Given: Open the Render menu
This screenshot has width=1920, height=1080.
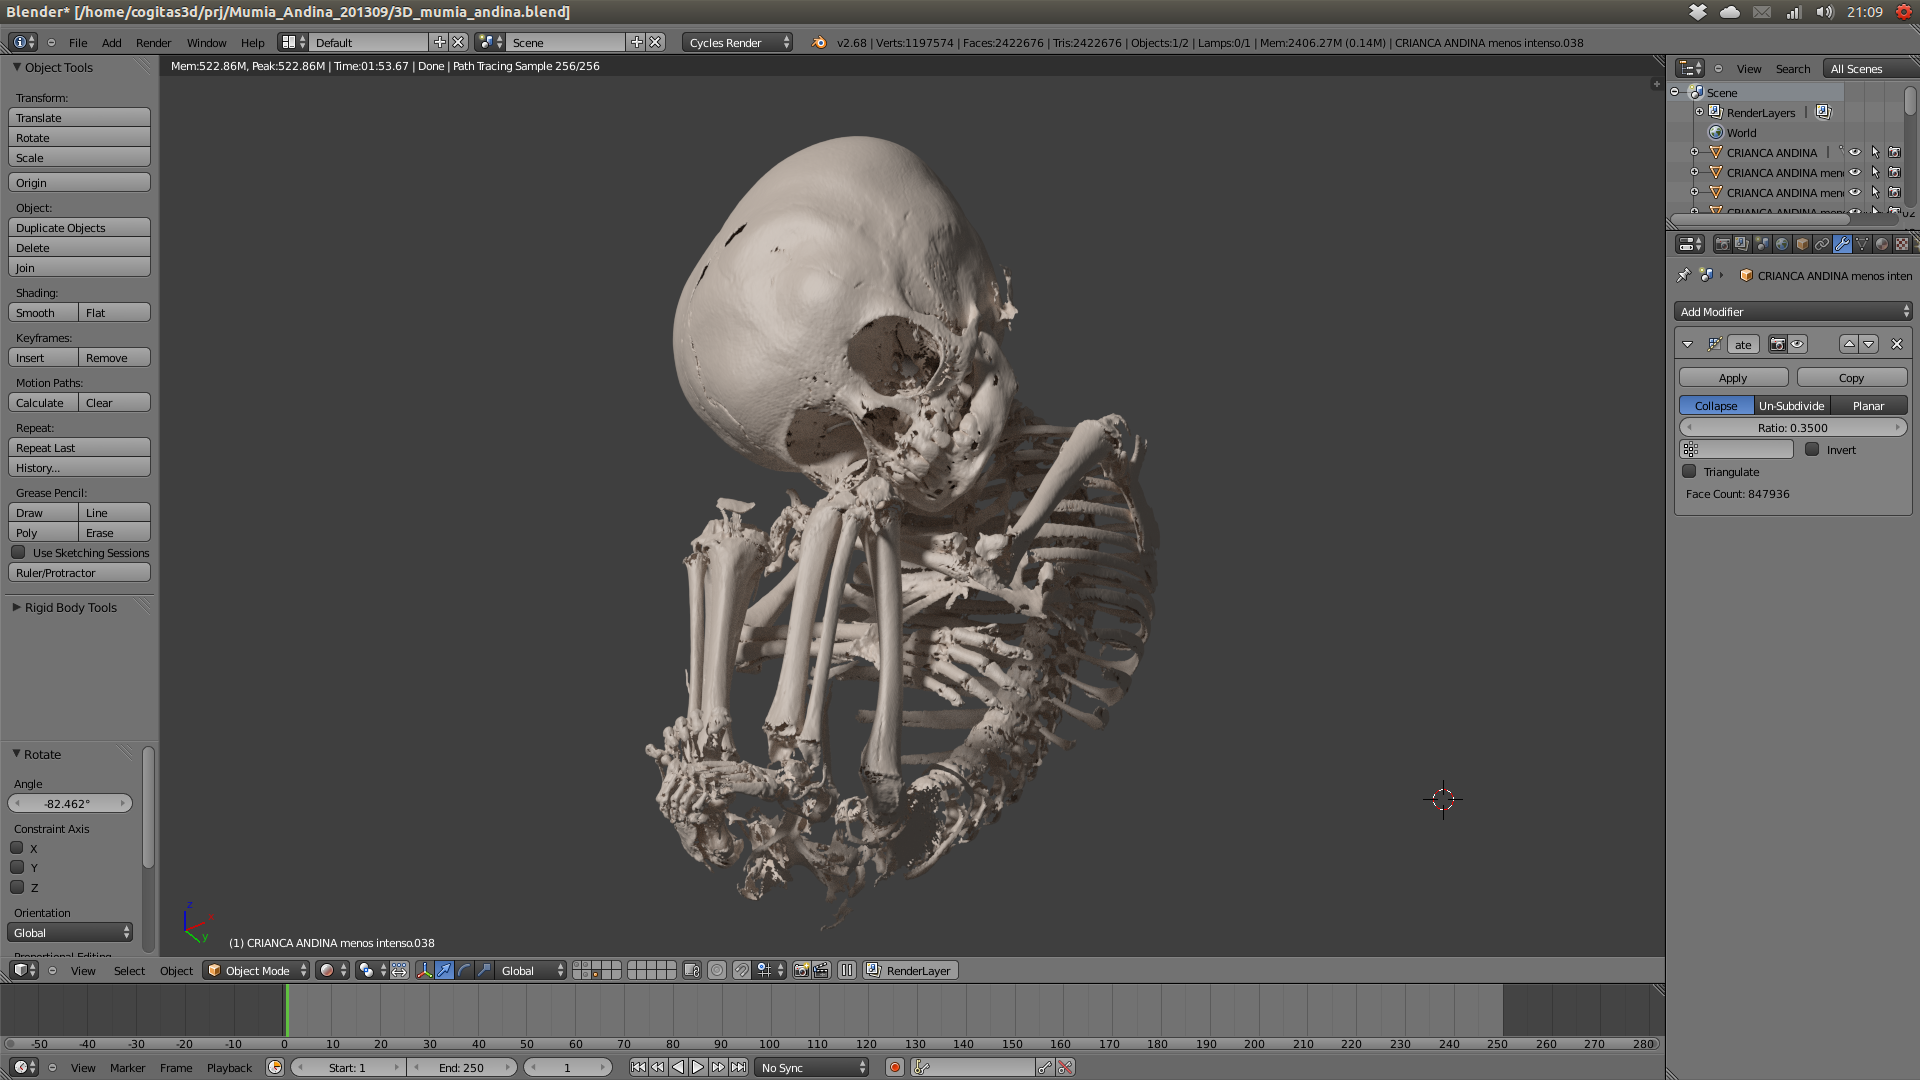Looking at the screenshot, I should coord(153,43).
